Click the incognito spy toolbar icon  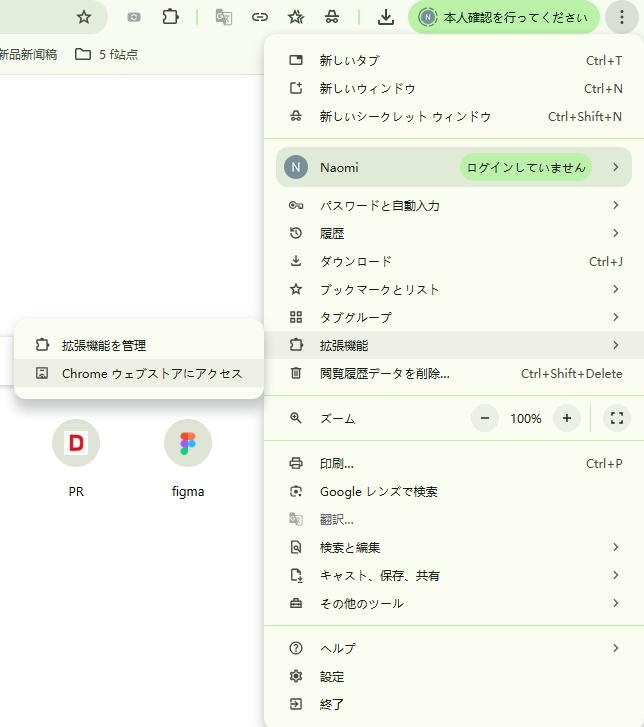click(x=332, y=17)
